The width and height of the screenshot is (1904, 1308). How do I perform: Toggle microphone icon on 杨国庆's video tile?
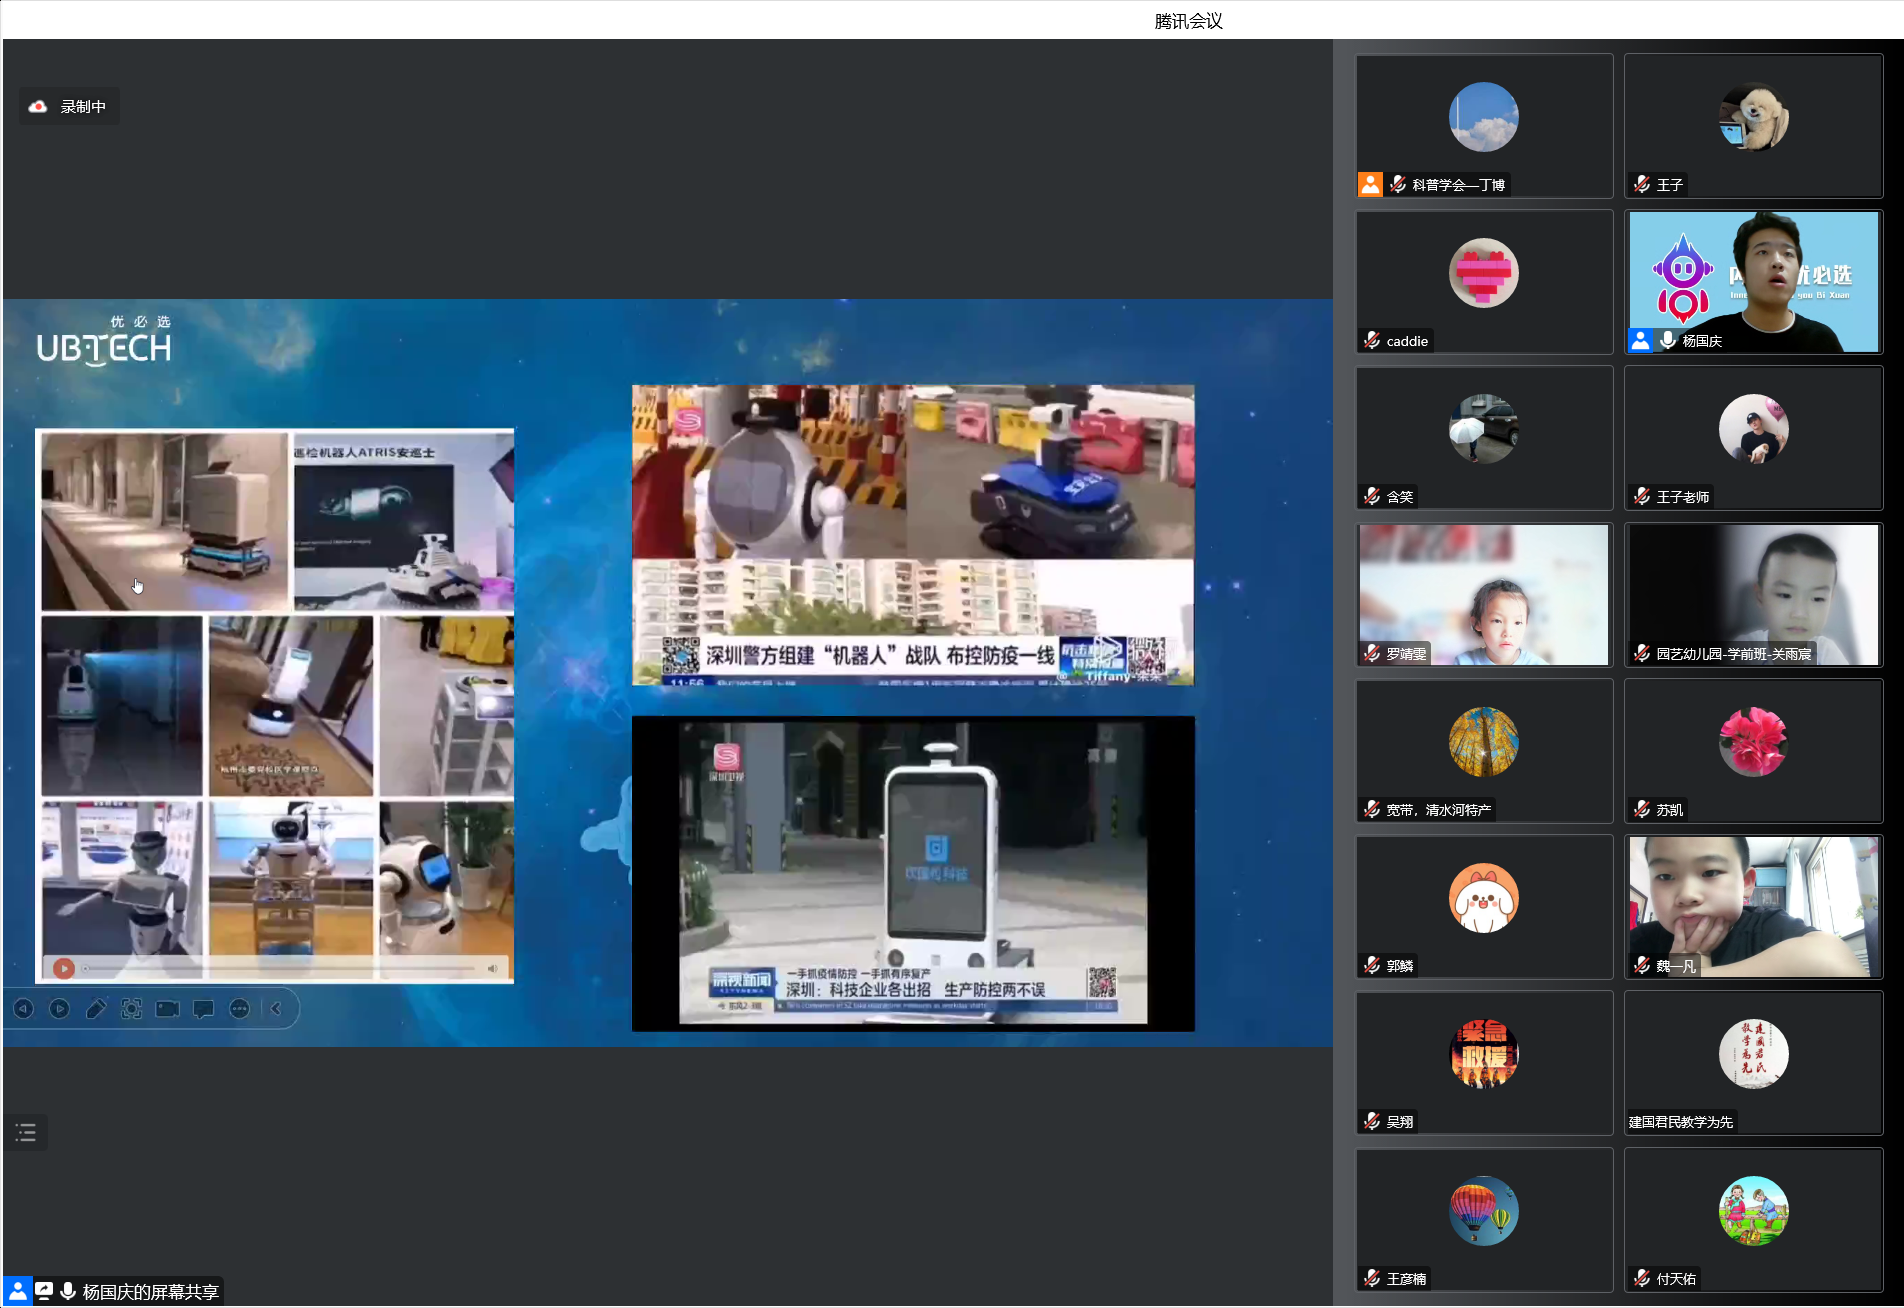tap(1668, 341)
